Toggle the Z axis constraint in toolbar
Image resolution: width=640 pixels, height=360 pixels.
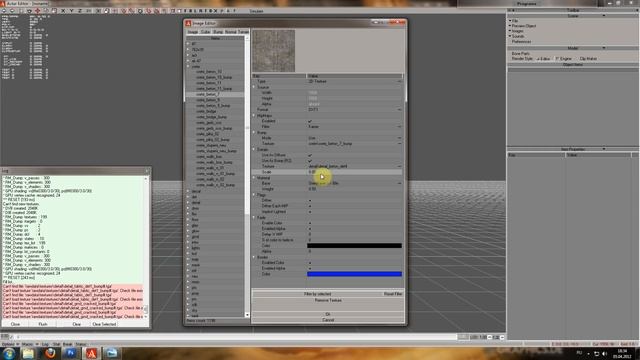click(80, 11)
